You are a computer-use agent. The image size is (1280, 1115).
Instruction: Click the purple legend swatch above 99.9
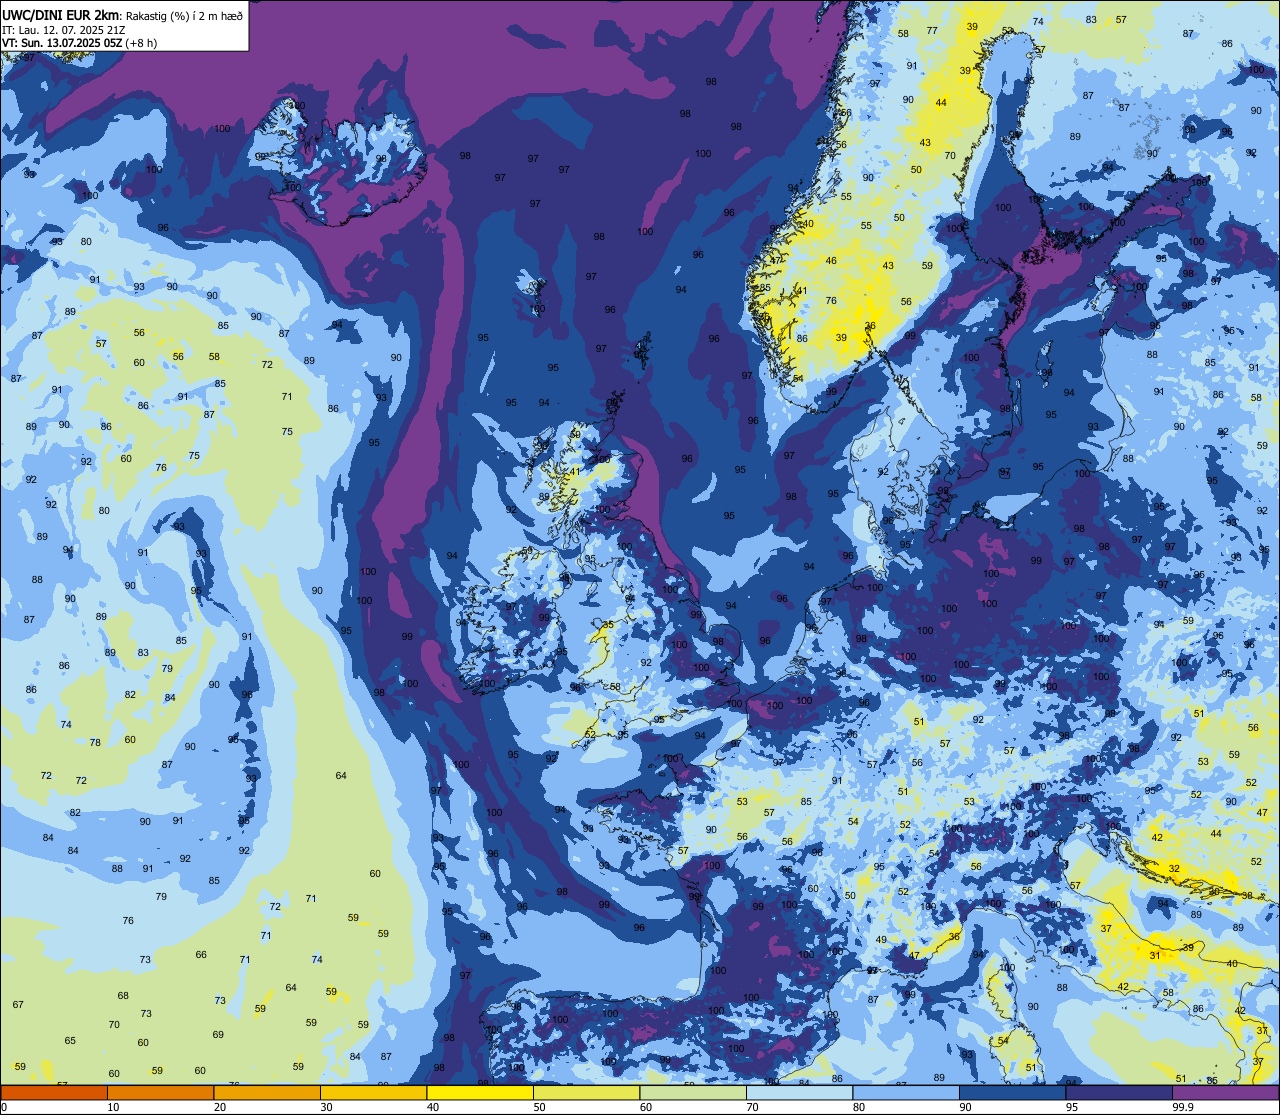[1225, 1092]
